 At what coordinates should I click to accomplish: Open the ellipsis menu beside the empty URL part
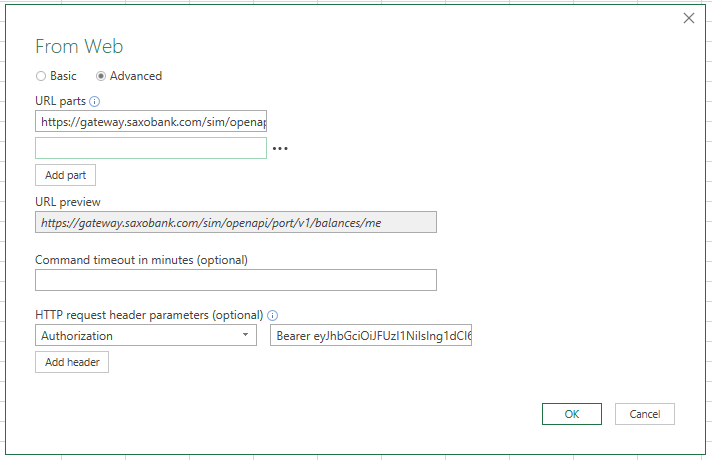tap(280, 149)
